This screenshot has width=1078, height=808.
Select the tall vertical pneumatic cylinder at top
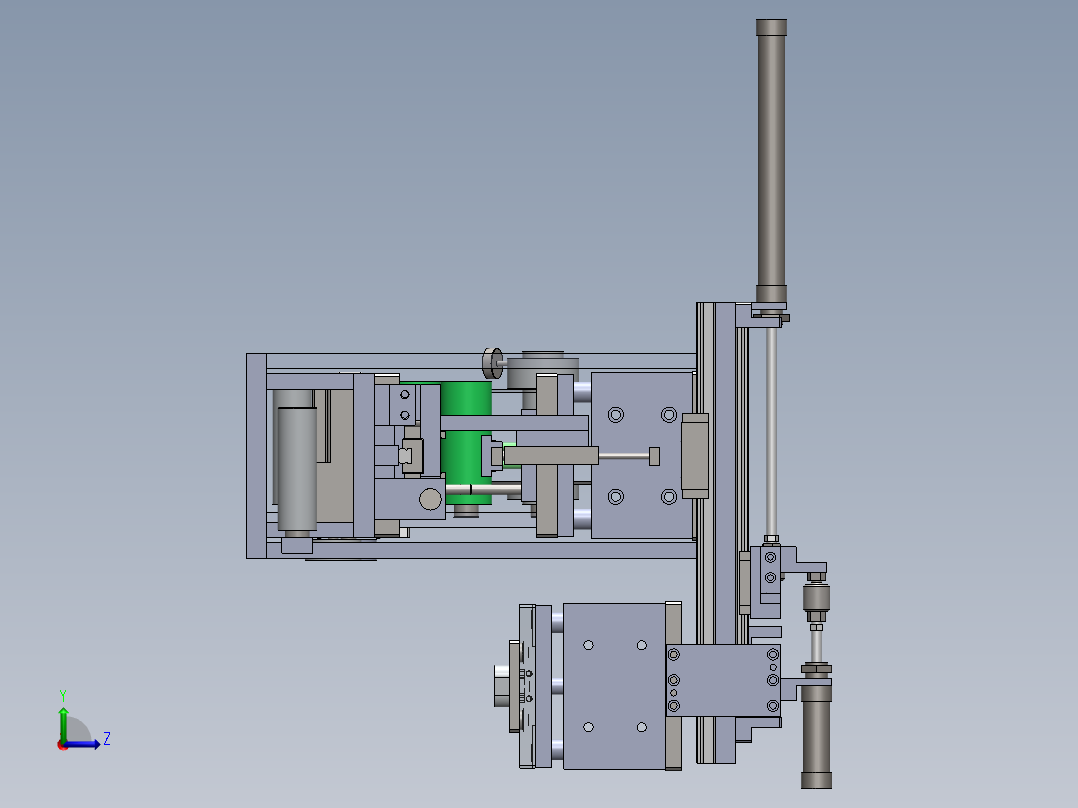(x=771, y=162)
